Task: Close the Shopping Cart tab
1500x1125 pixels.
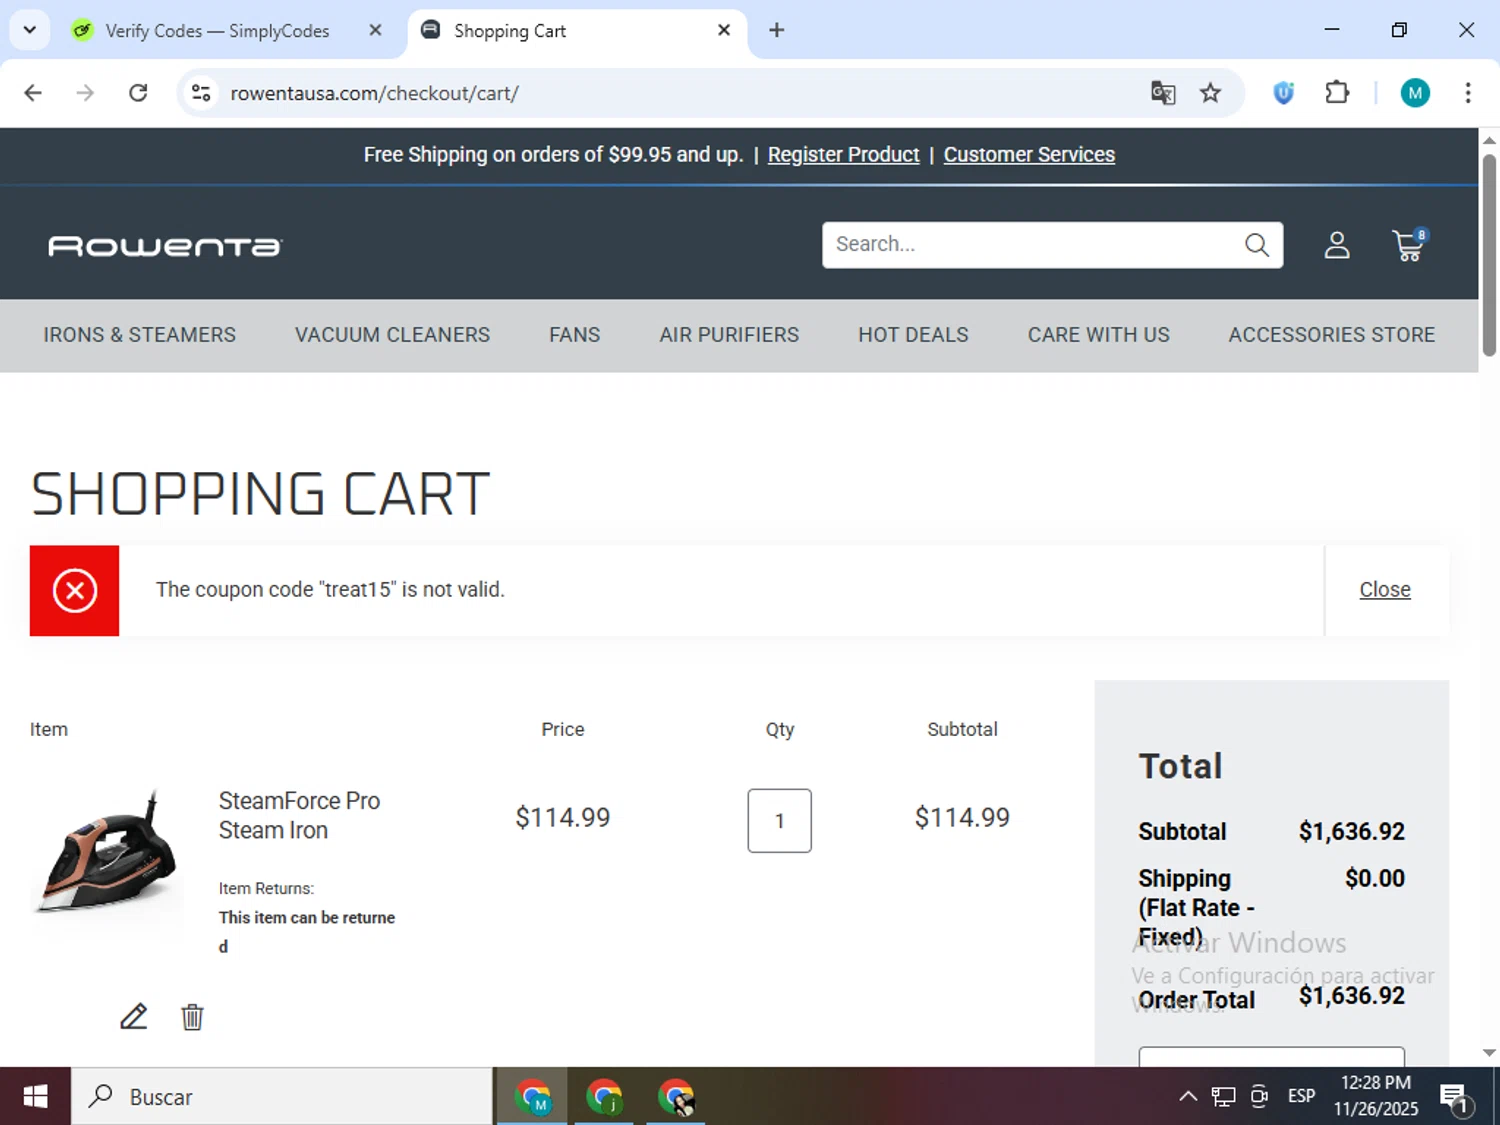Action: [x=724, y=30]
